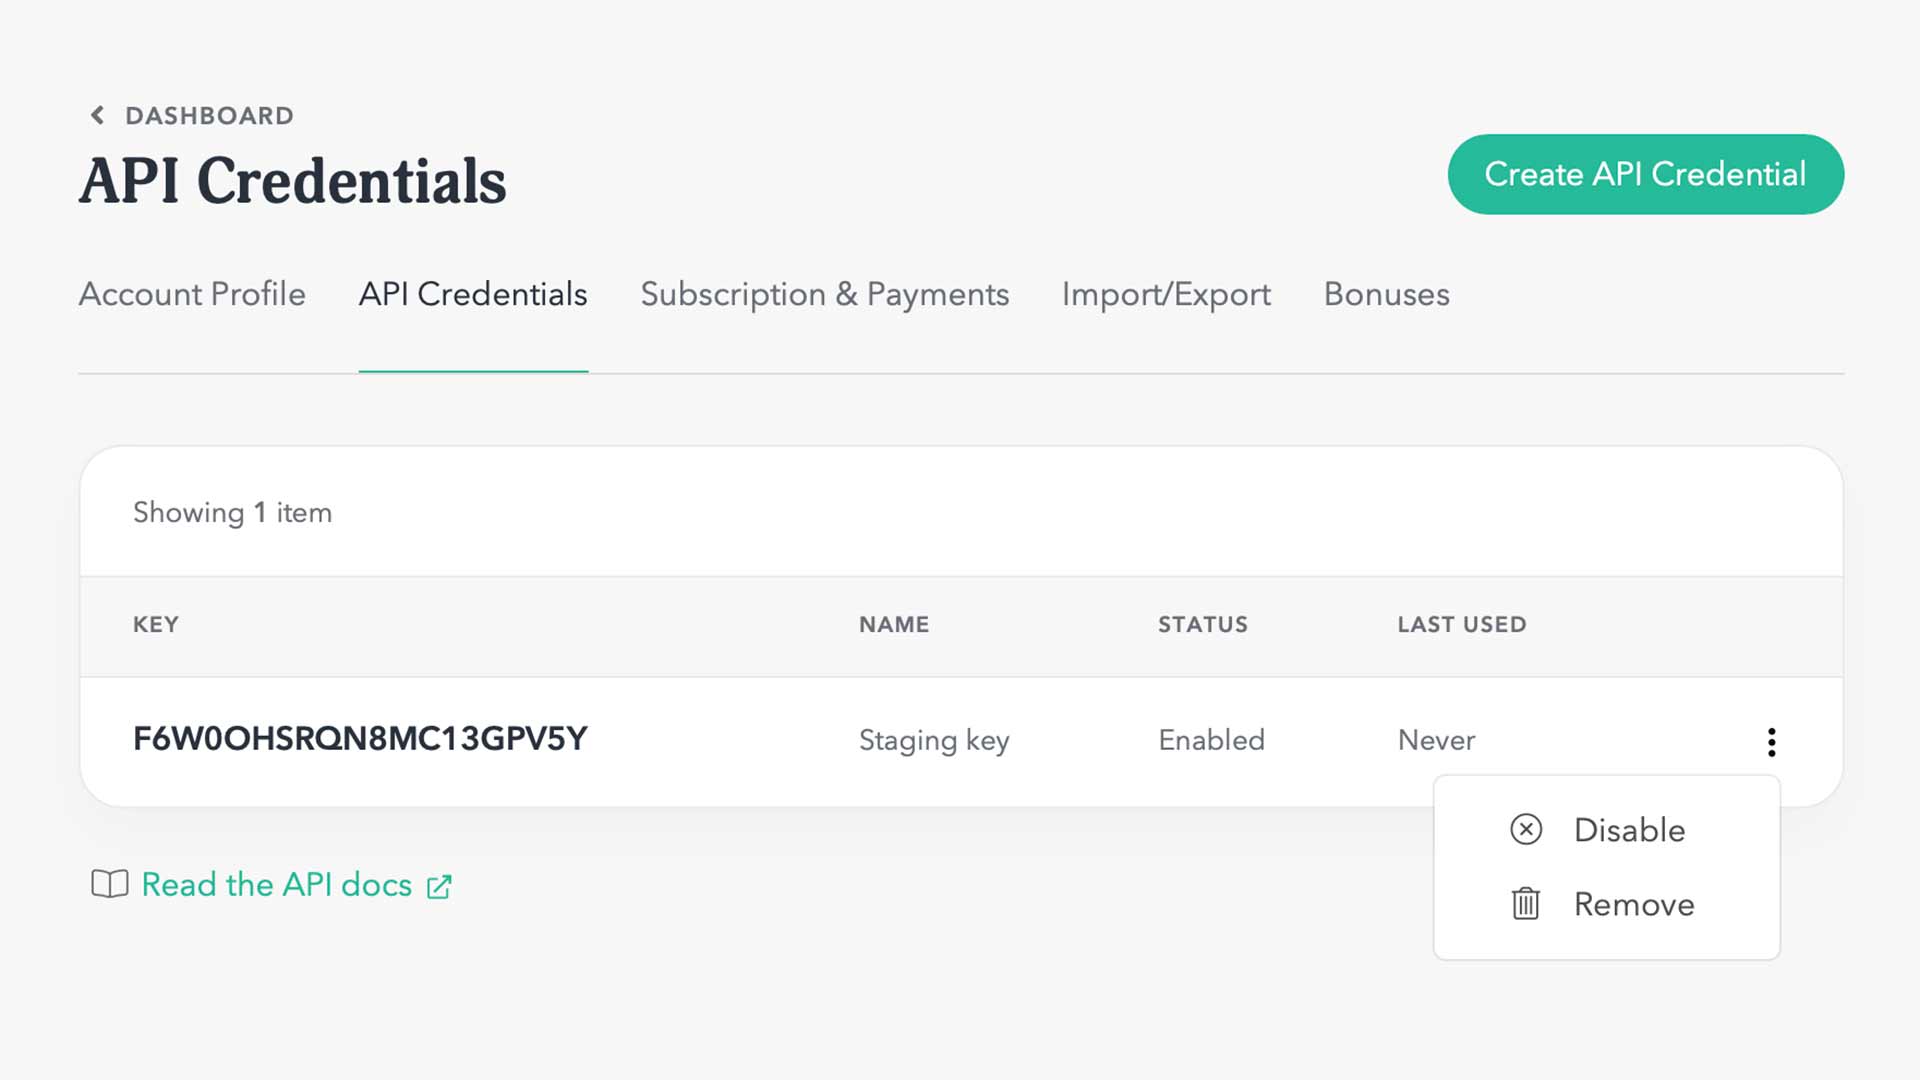Switch to the Account Profile tab
Image resolution: width=1920 pixels, height=1080 pixels.
click(192, 294)
